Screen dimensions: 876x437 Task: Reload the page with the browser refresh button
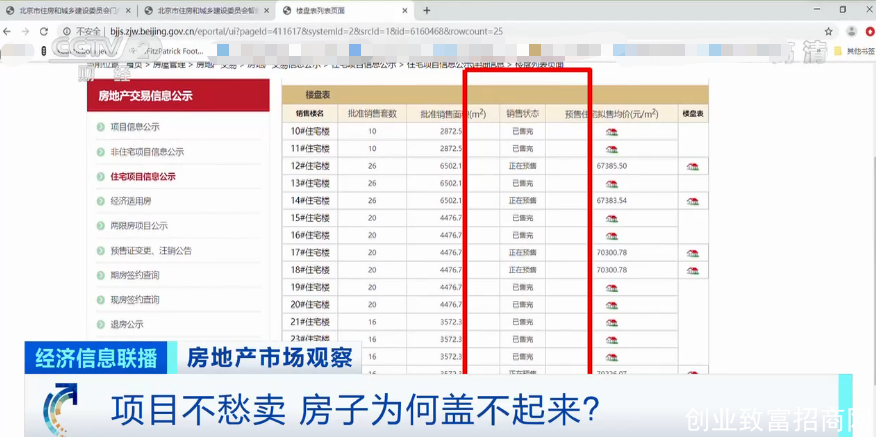(x=44, y=32)
